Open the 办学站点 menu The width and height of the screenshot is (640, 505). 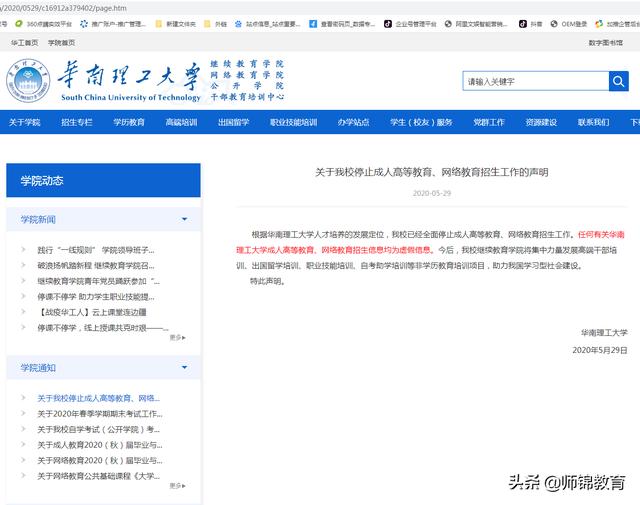353,122
